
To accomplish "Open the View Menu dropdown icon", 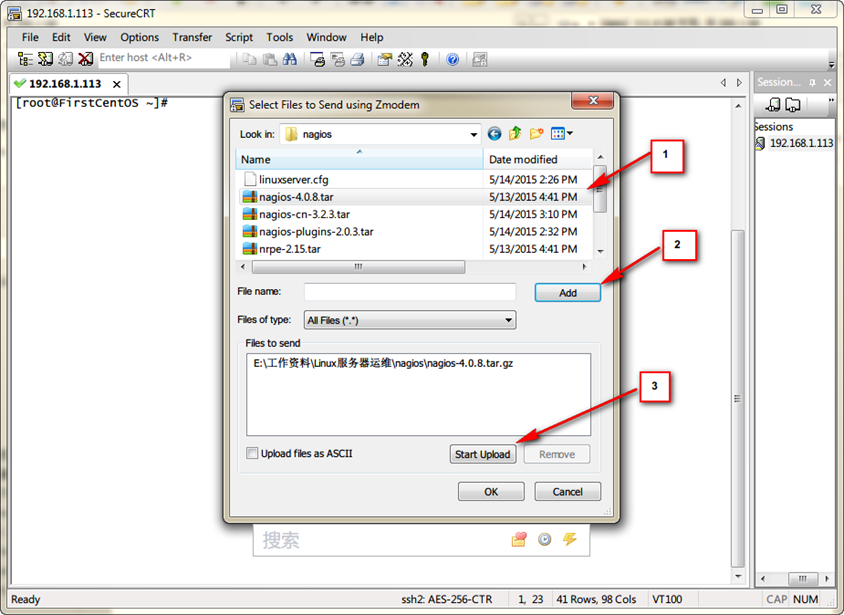I will pos(561,133).
